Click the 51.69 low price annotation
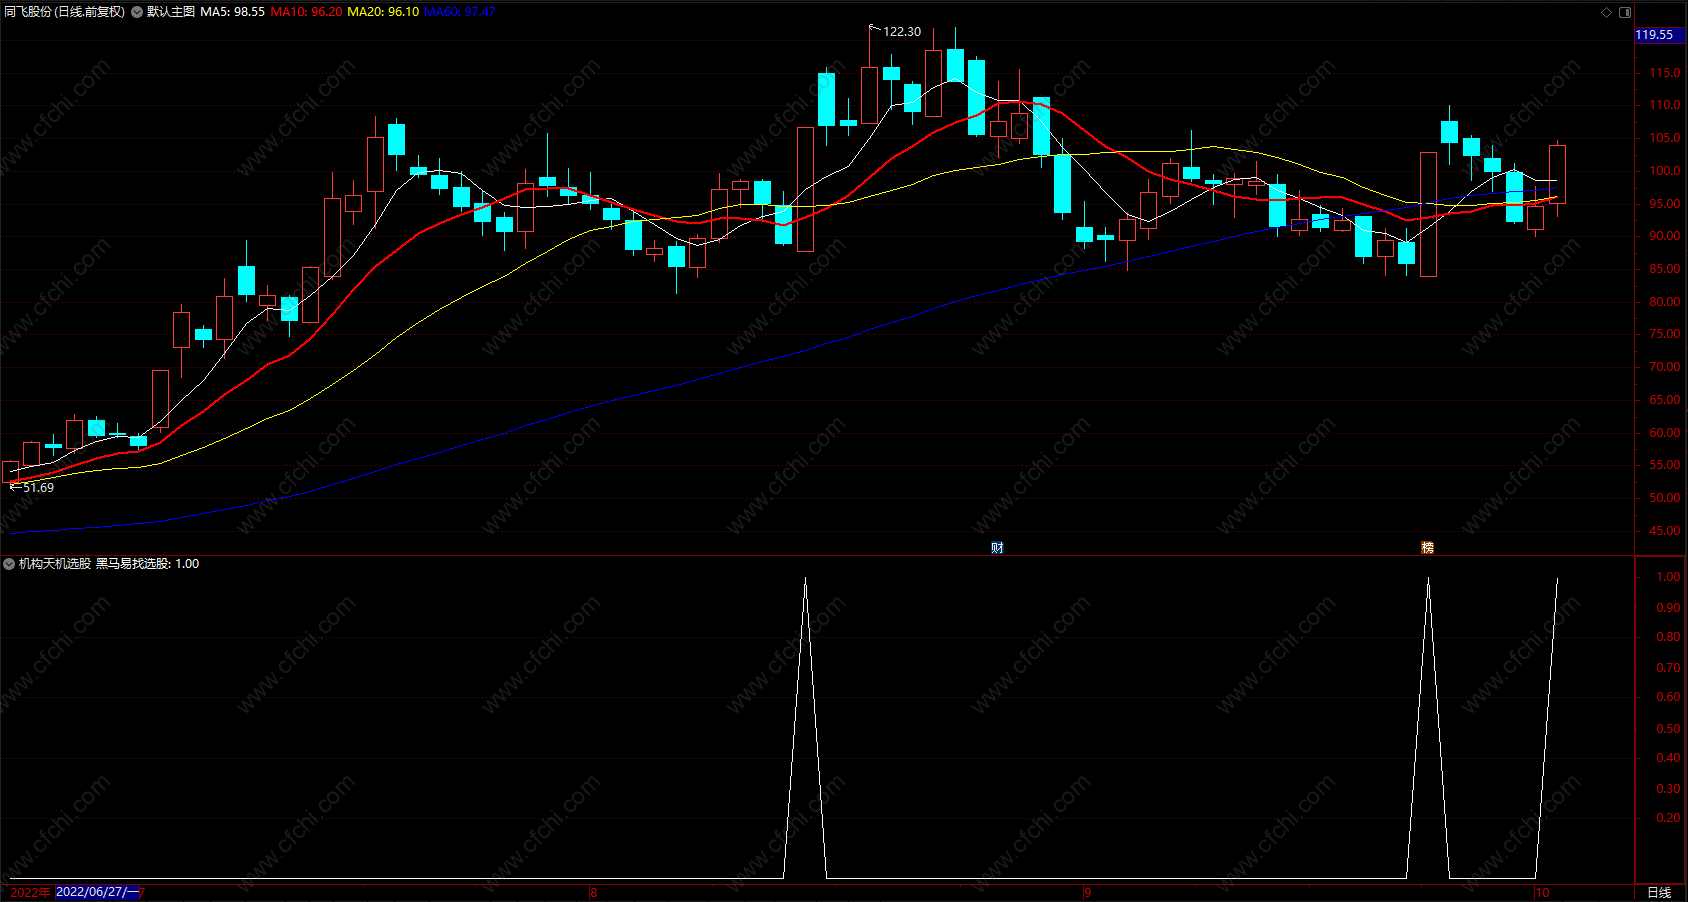The height and width of the screenshot is (902, 1688). point(38,488)
